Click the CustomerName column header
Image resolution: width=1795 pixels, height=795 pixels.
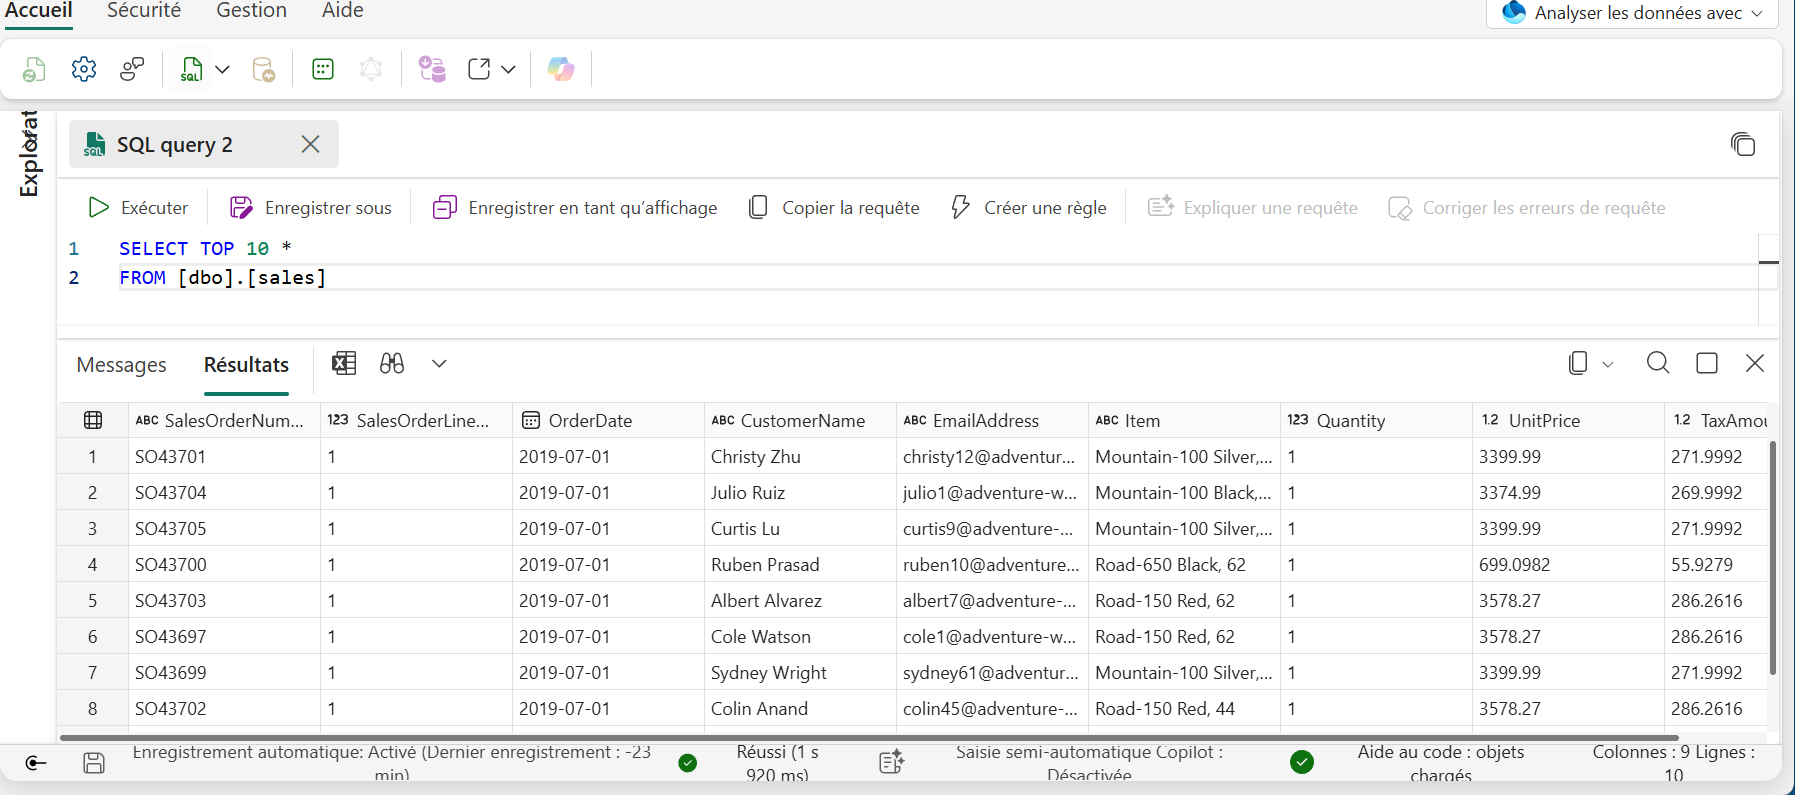(800, 421)
